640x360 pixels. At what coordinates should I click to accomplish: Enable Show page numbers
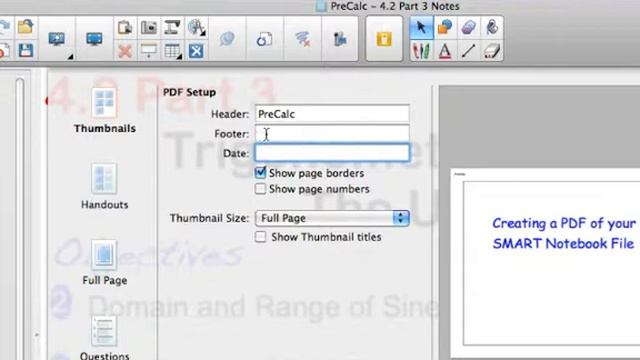pyautogui.click(x=260, y=189)
